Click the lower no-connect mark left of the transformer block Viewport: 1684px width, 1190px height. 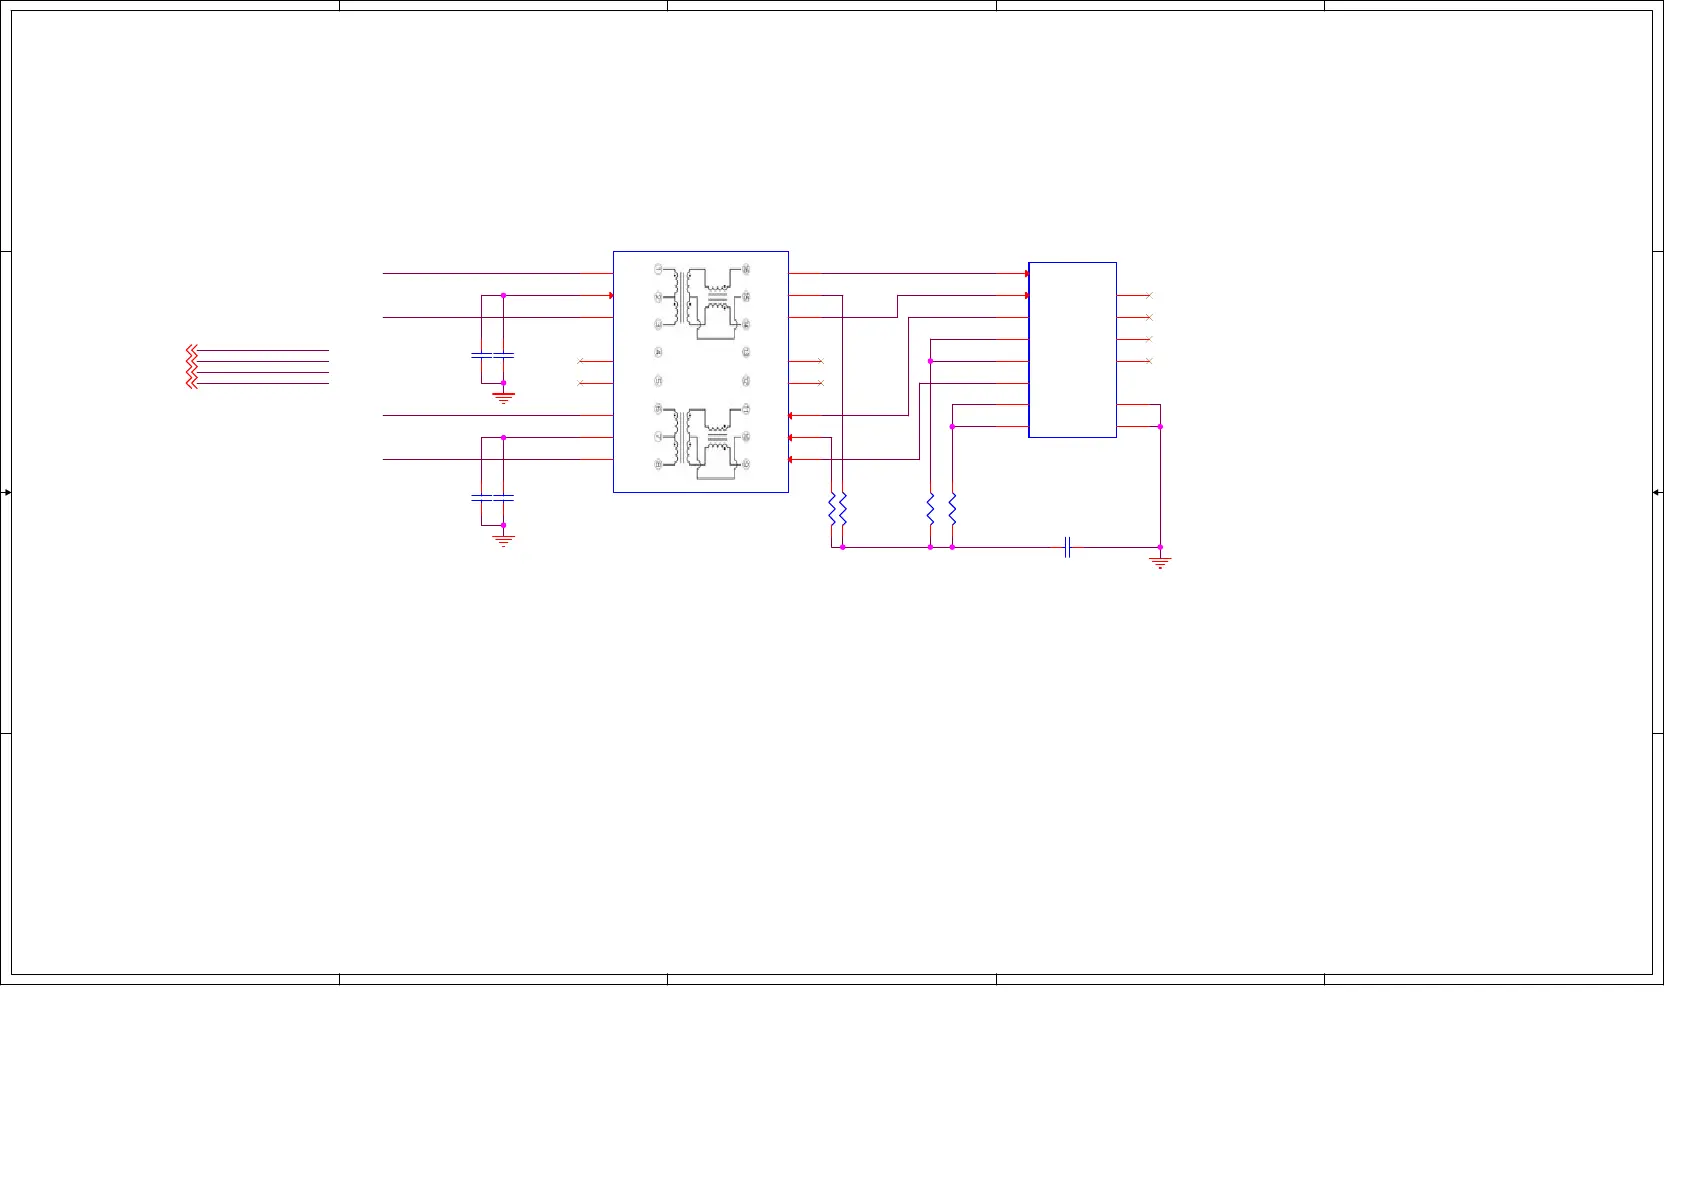coord(580,383)
